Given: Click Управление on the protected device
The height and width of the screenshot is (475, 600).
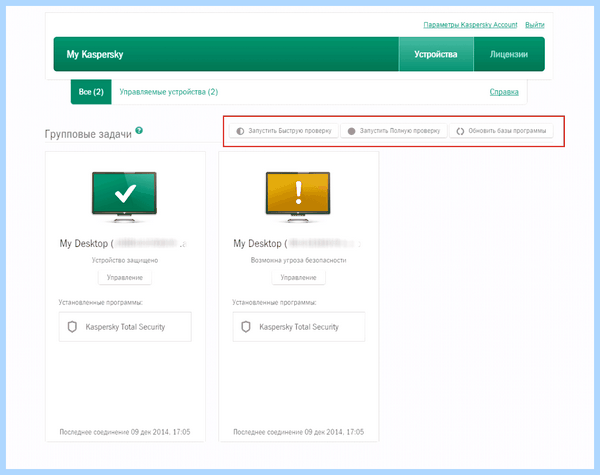Looking at the screenshot, I should click(x=125, y=277).
